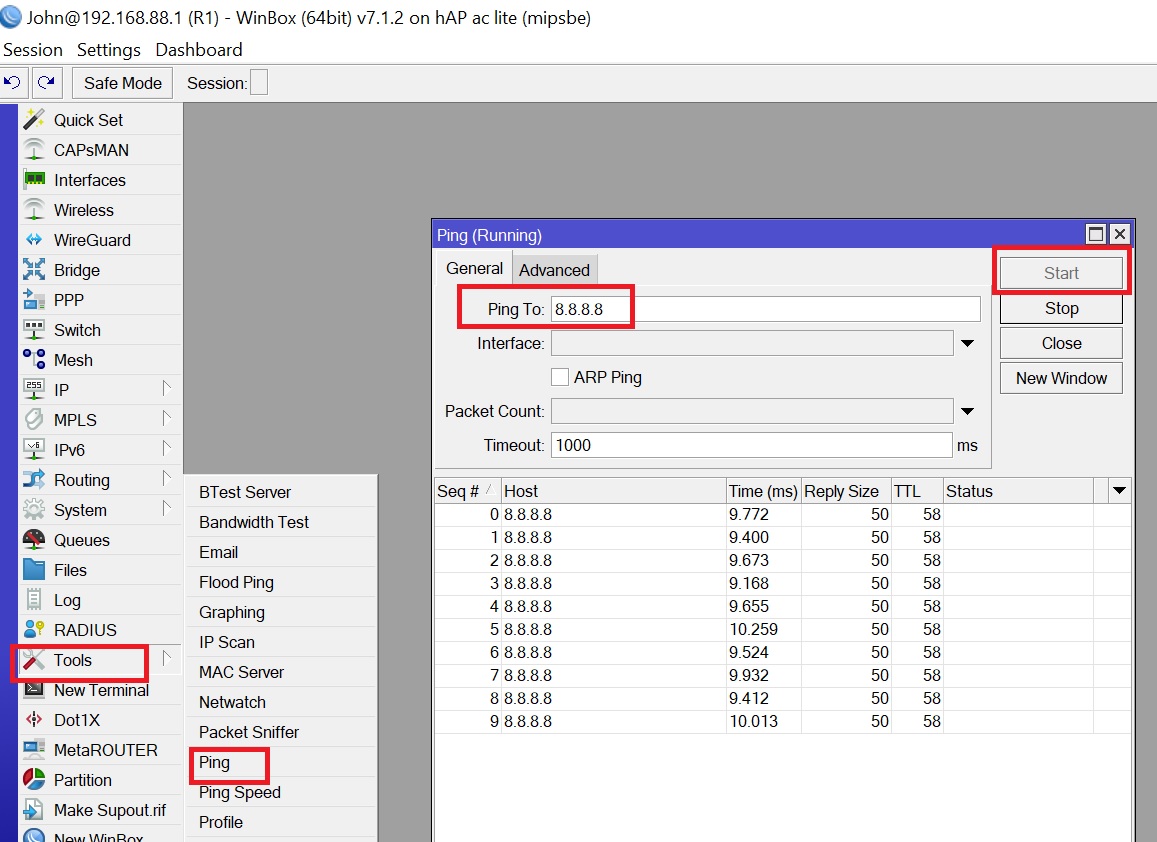
Task: Open the Dashboard menu
Action: (198, 49)
